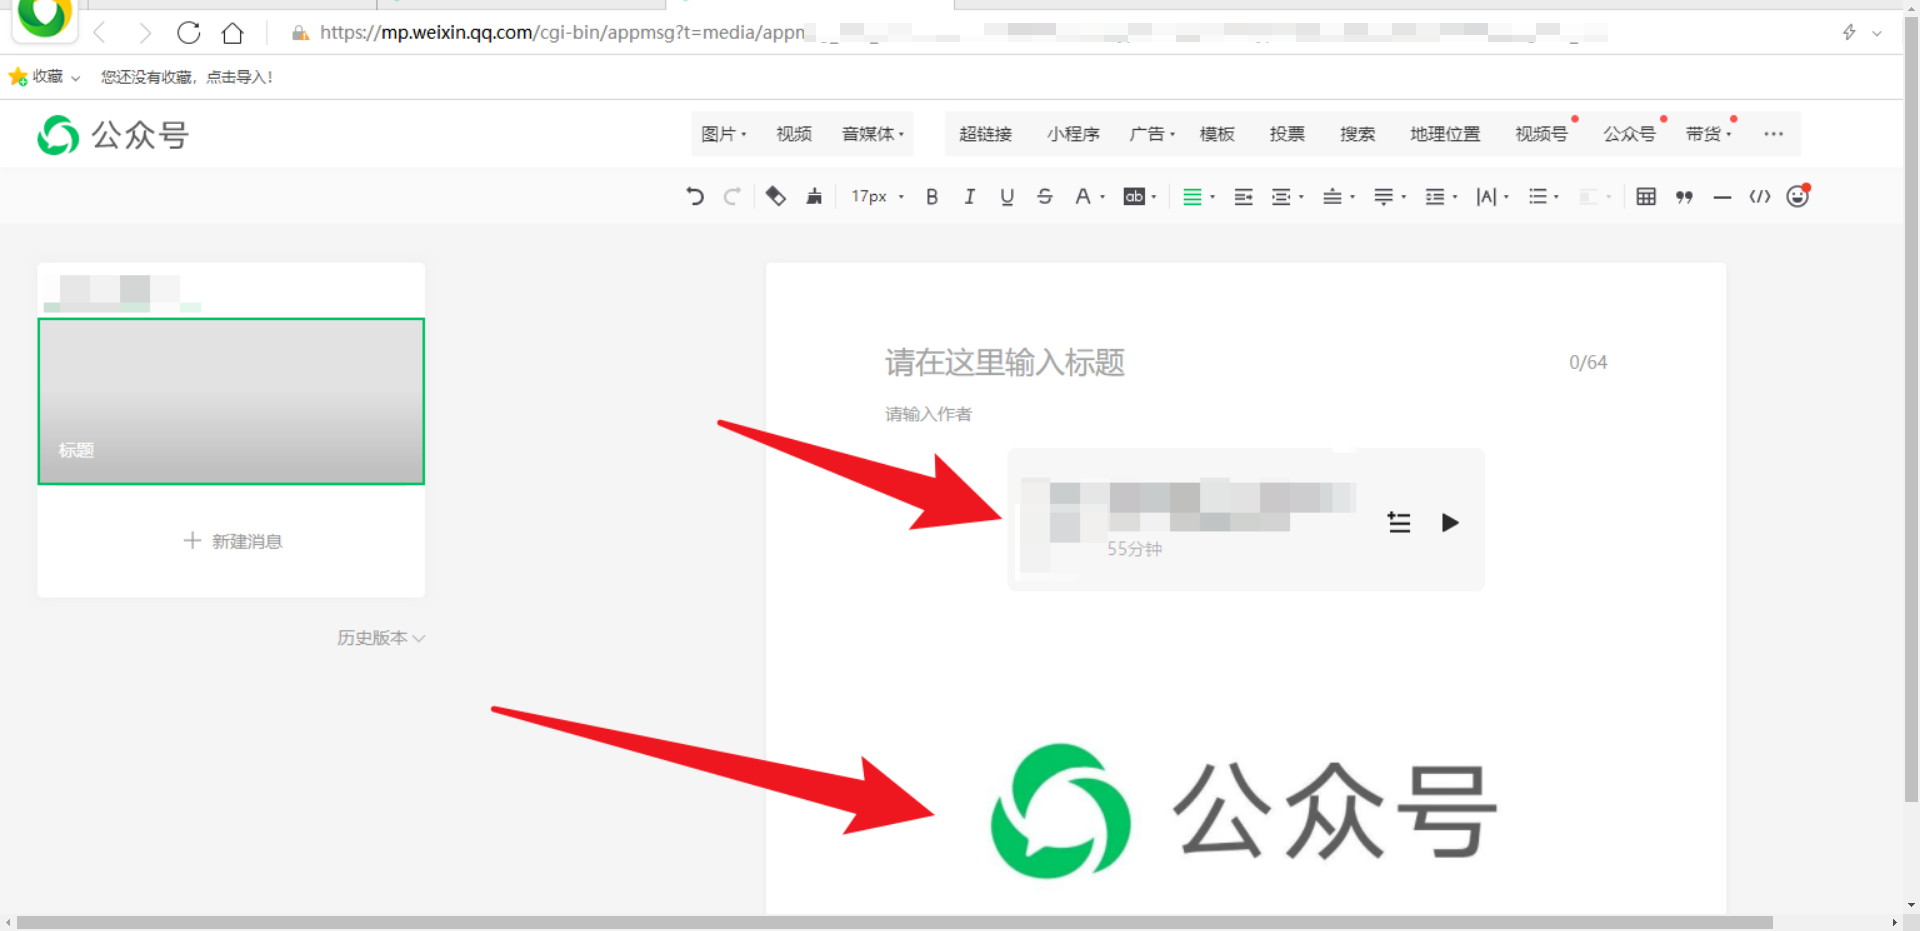Toggle underline formatting
This screenshot has height=931, width=1920.
point(1007,197)
